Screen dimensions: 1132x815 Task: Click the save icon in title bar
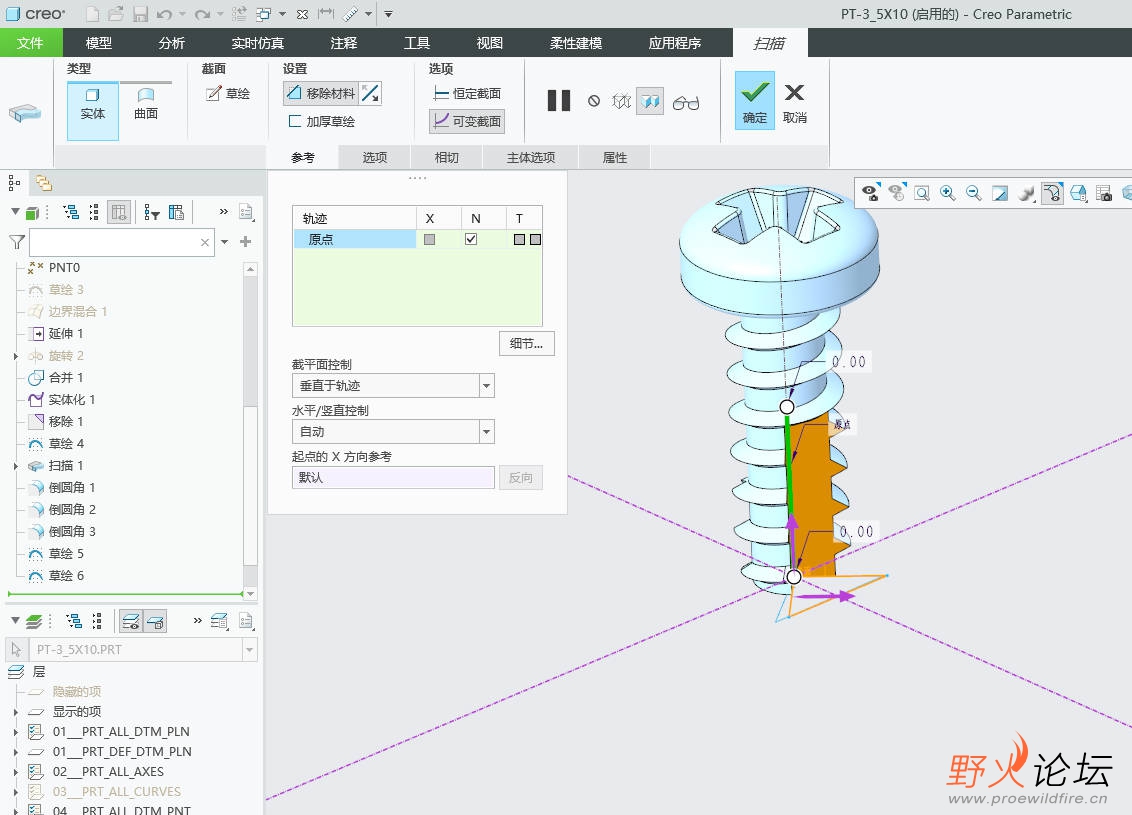(140, 14)
